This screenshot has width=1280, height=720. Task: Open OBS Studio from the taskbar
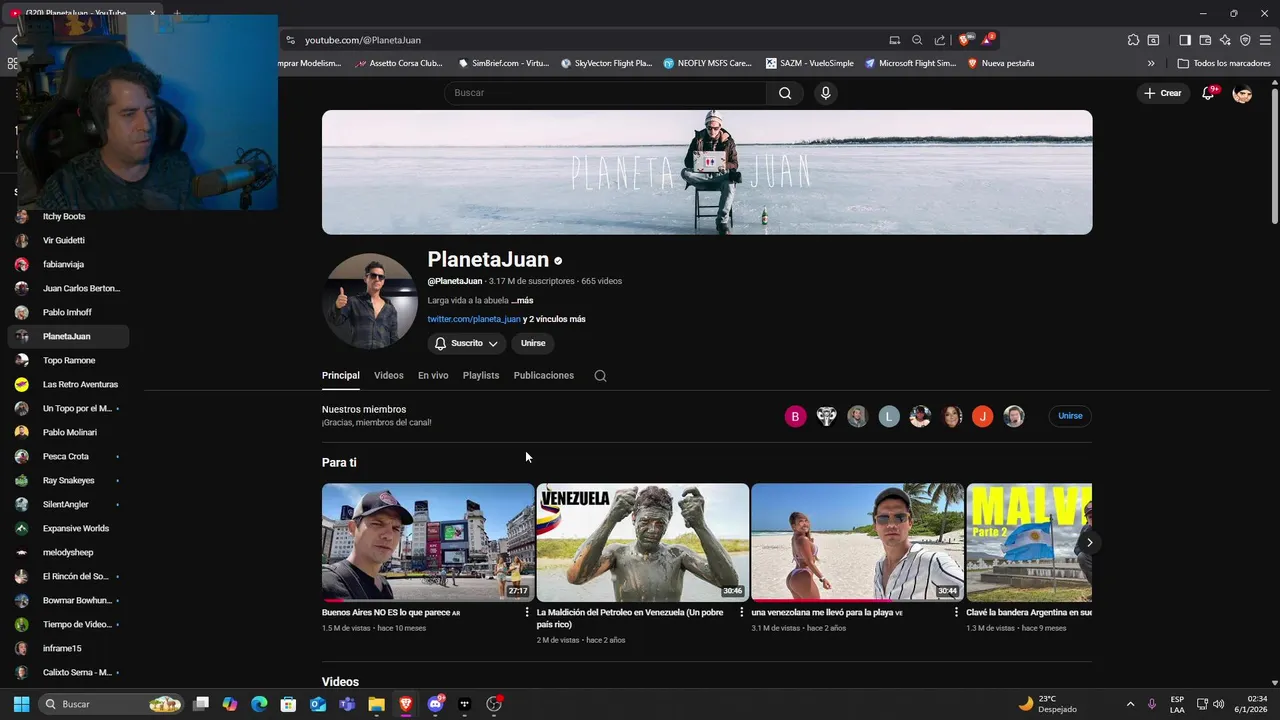493,704
